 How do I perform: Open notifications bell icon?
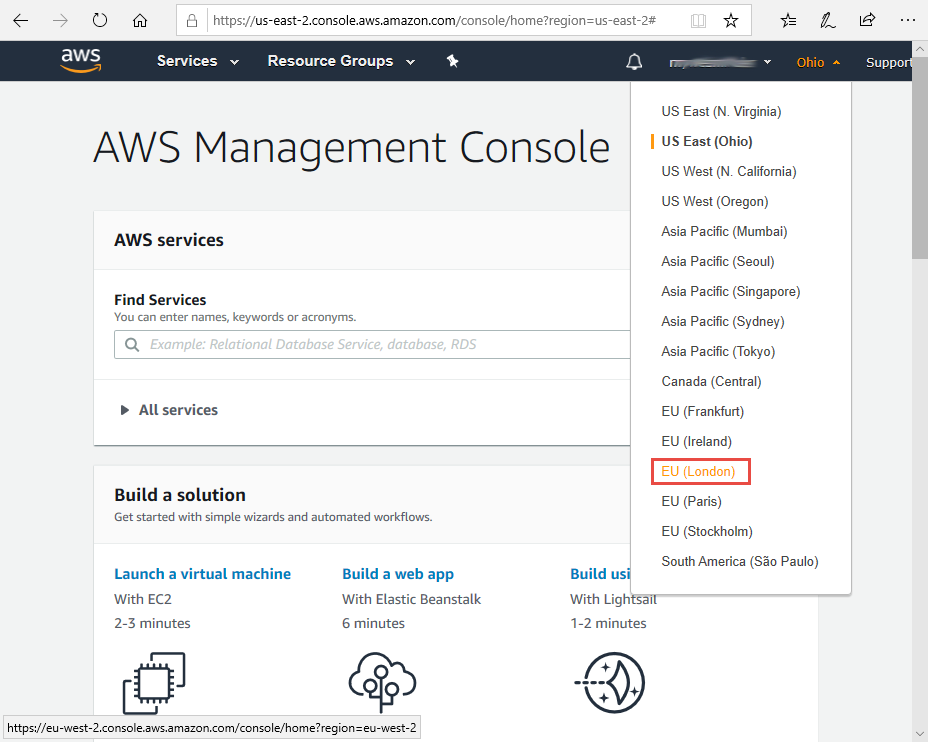pos(634,62)
